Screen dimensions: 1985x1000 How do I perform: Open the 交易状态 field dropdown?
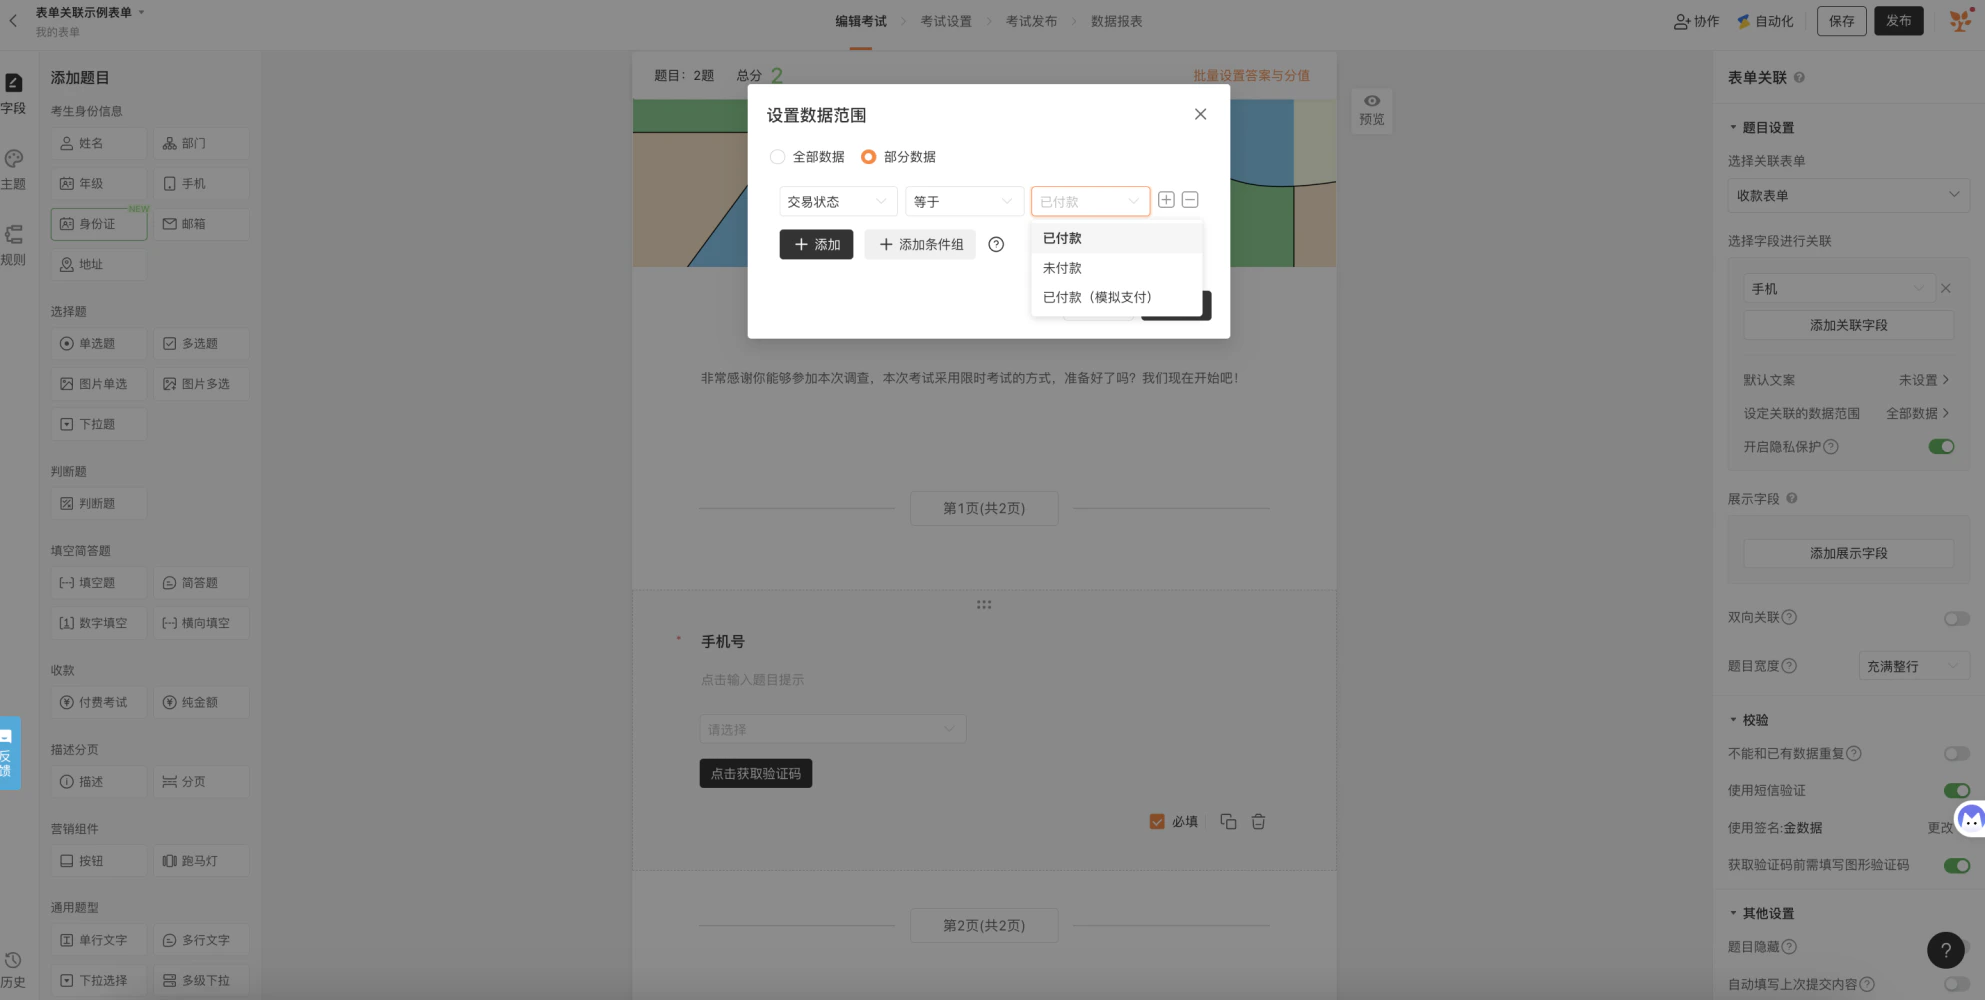[838, 202]
